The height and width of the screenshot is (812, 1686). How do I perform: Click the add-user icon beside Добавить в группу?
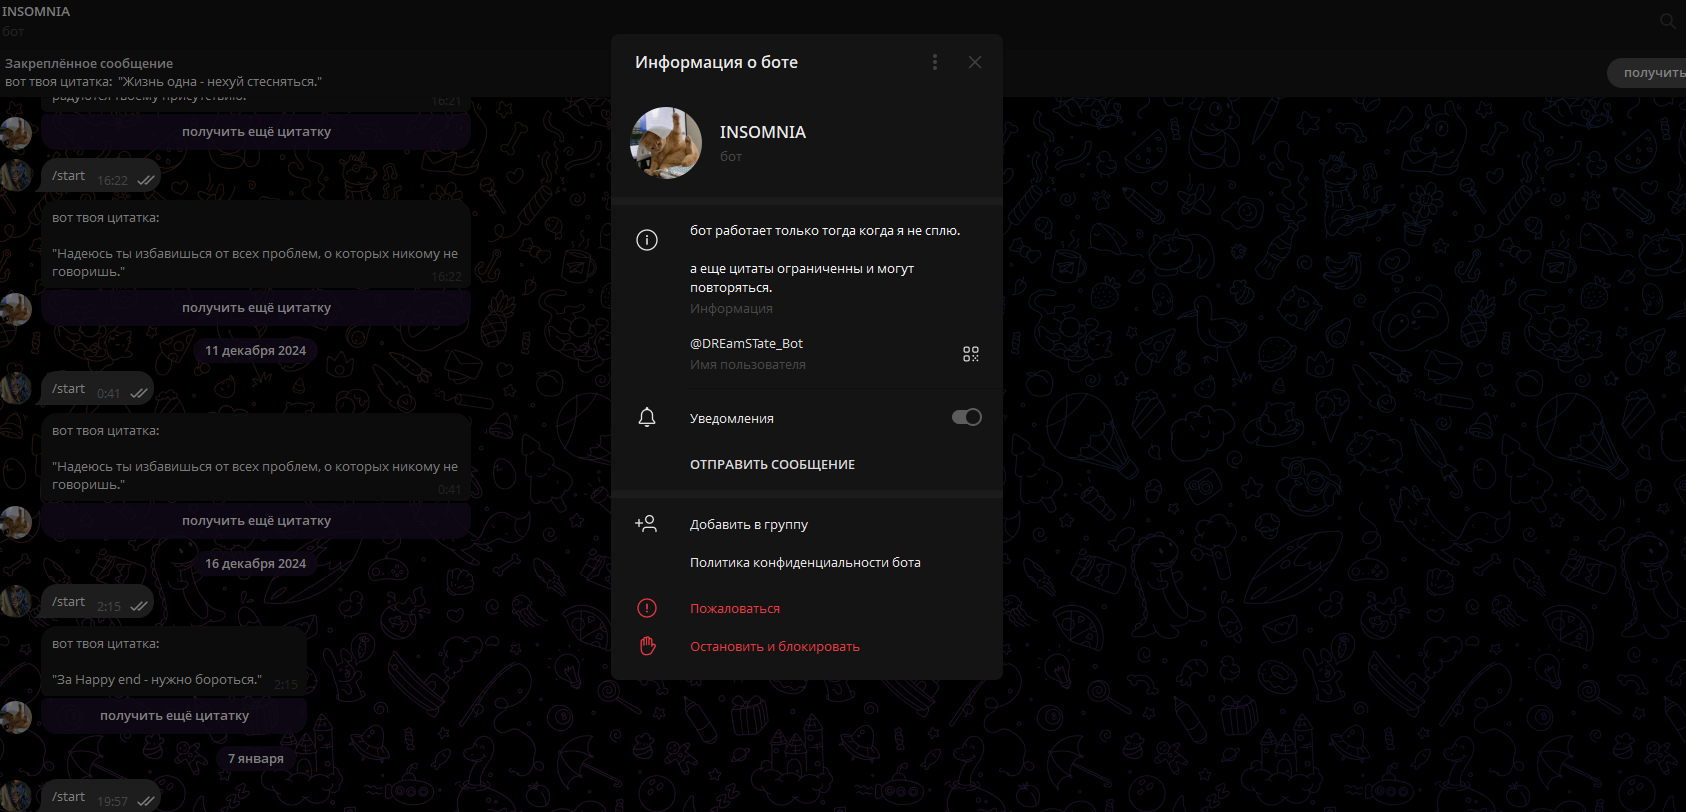[647, 524]
